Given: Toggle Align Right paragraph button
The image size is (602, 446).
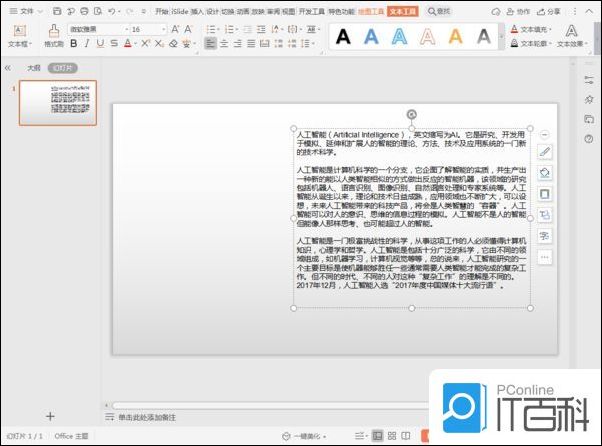Looking at the screenshot, I should (238, 43).
